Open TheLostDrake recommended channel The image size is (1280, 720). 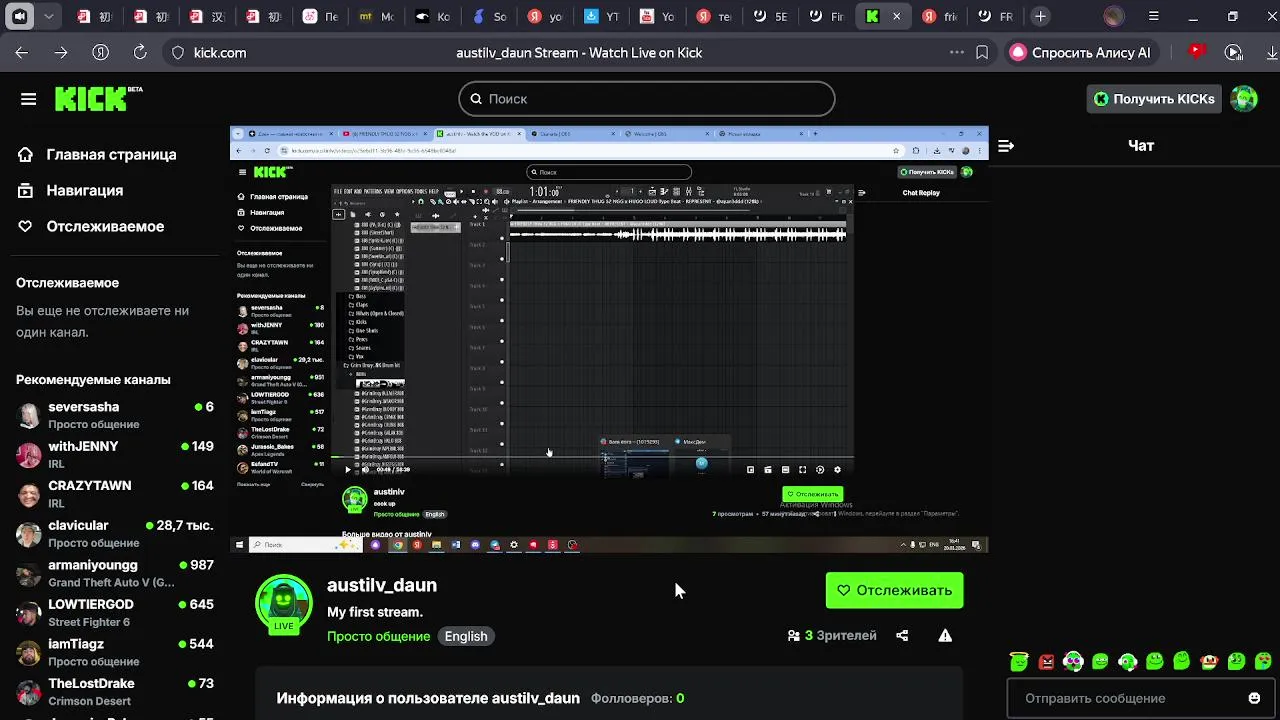tap(115, 692)
